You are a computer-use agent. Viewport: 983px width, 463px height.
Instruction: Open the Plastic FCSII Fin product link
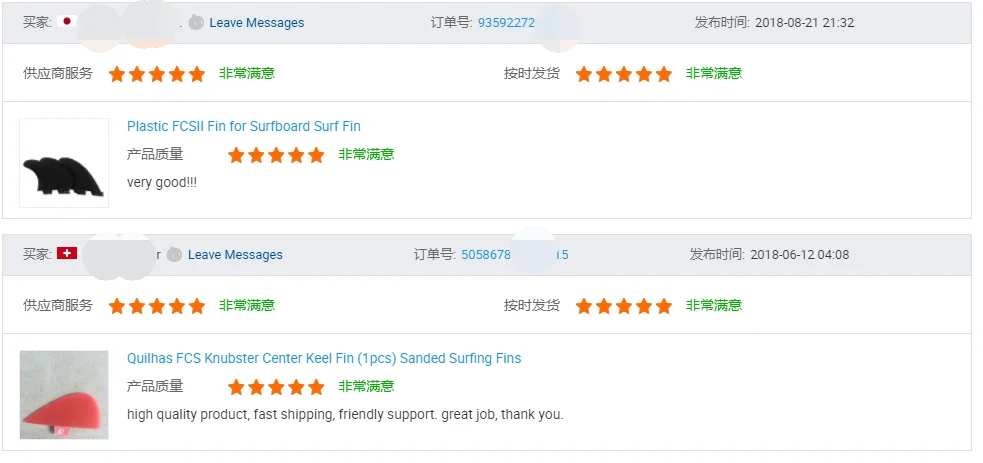(x=243, y=127)
